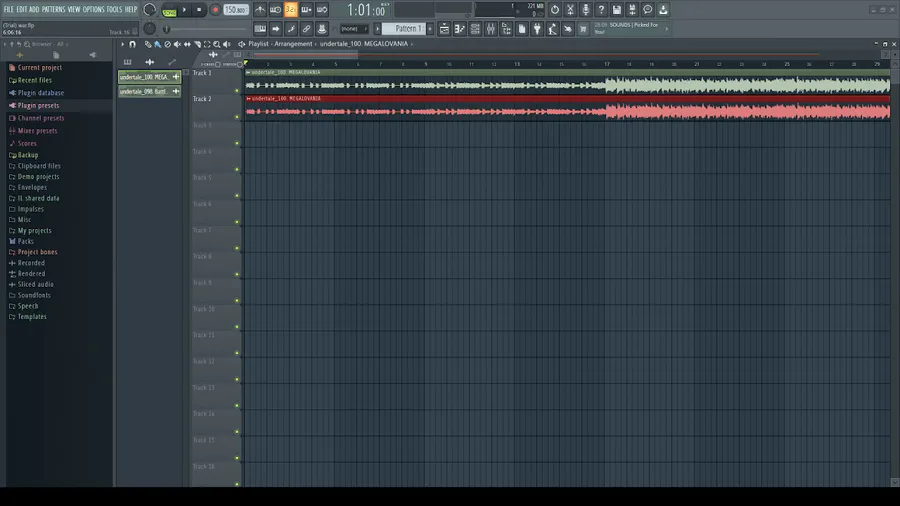Toggle wait for input before recording
This screenshot has height=506, width=900.
tap(276, 10)
